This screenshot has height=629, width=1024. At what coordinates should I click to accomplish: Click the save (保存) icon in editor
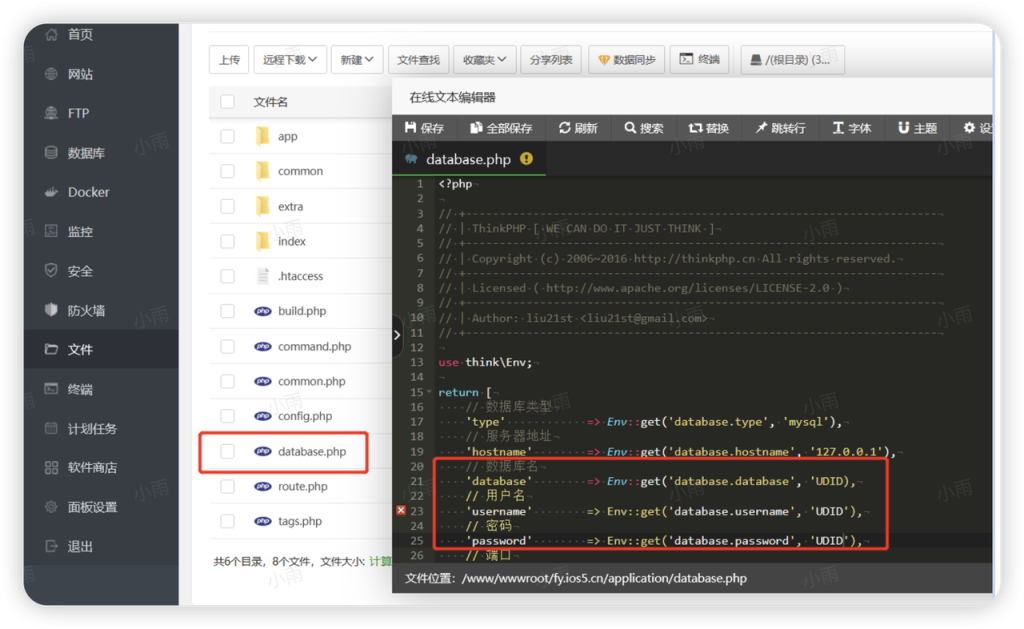point(410,128)
